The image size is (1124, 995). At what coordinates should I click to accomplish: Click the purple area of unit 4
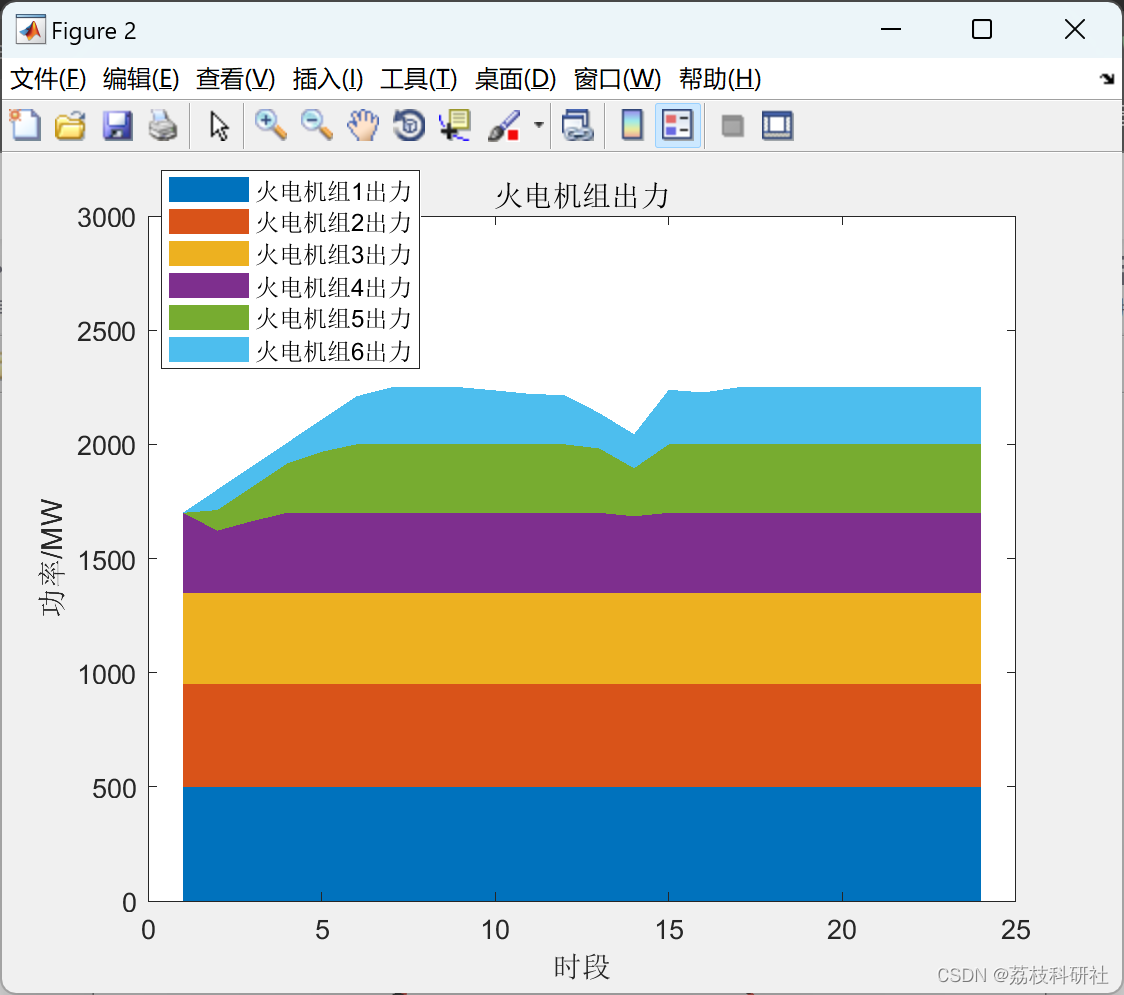click(581, 553)
